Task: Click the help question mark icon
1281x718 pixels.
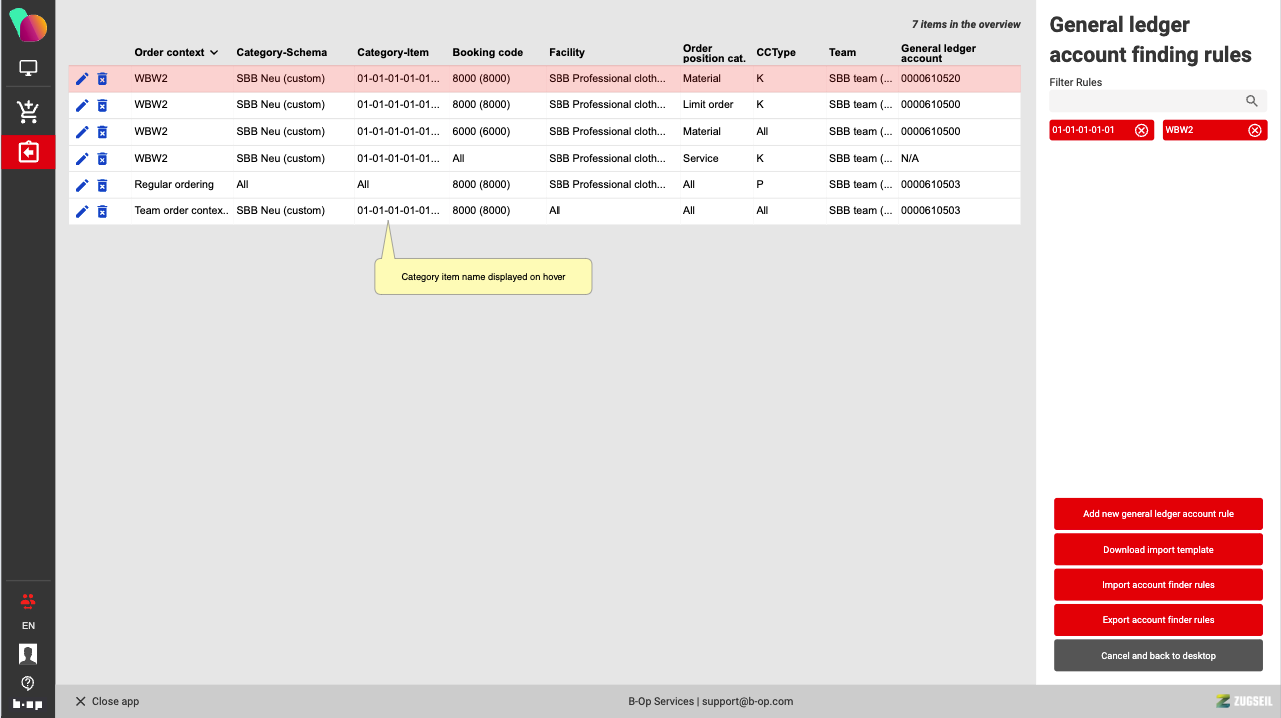Action: tap(28, 683)
